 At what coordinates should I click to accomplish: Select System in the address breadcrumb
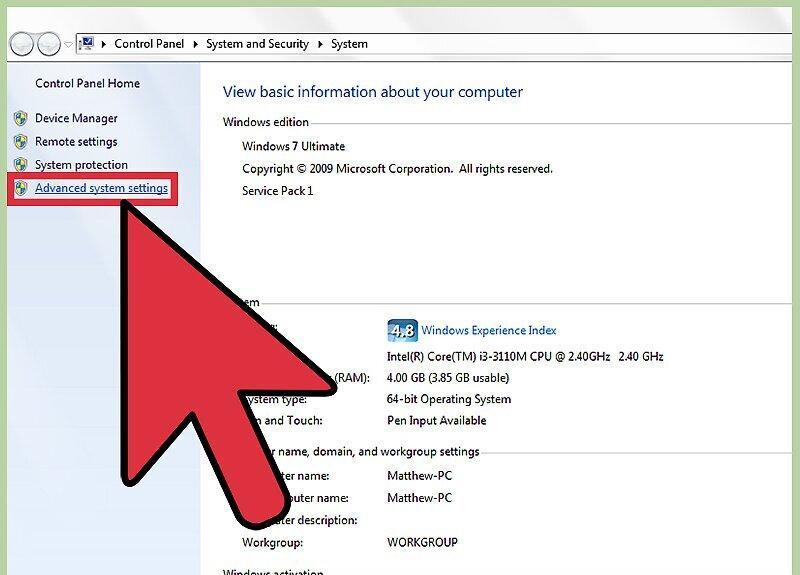(349, 44)
